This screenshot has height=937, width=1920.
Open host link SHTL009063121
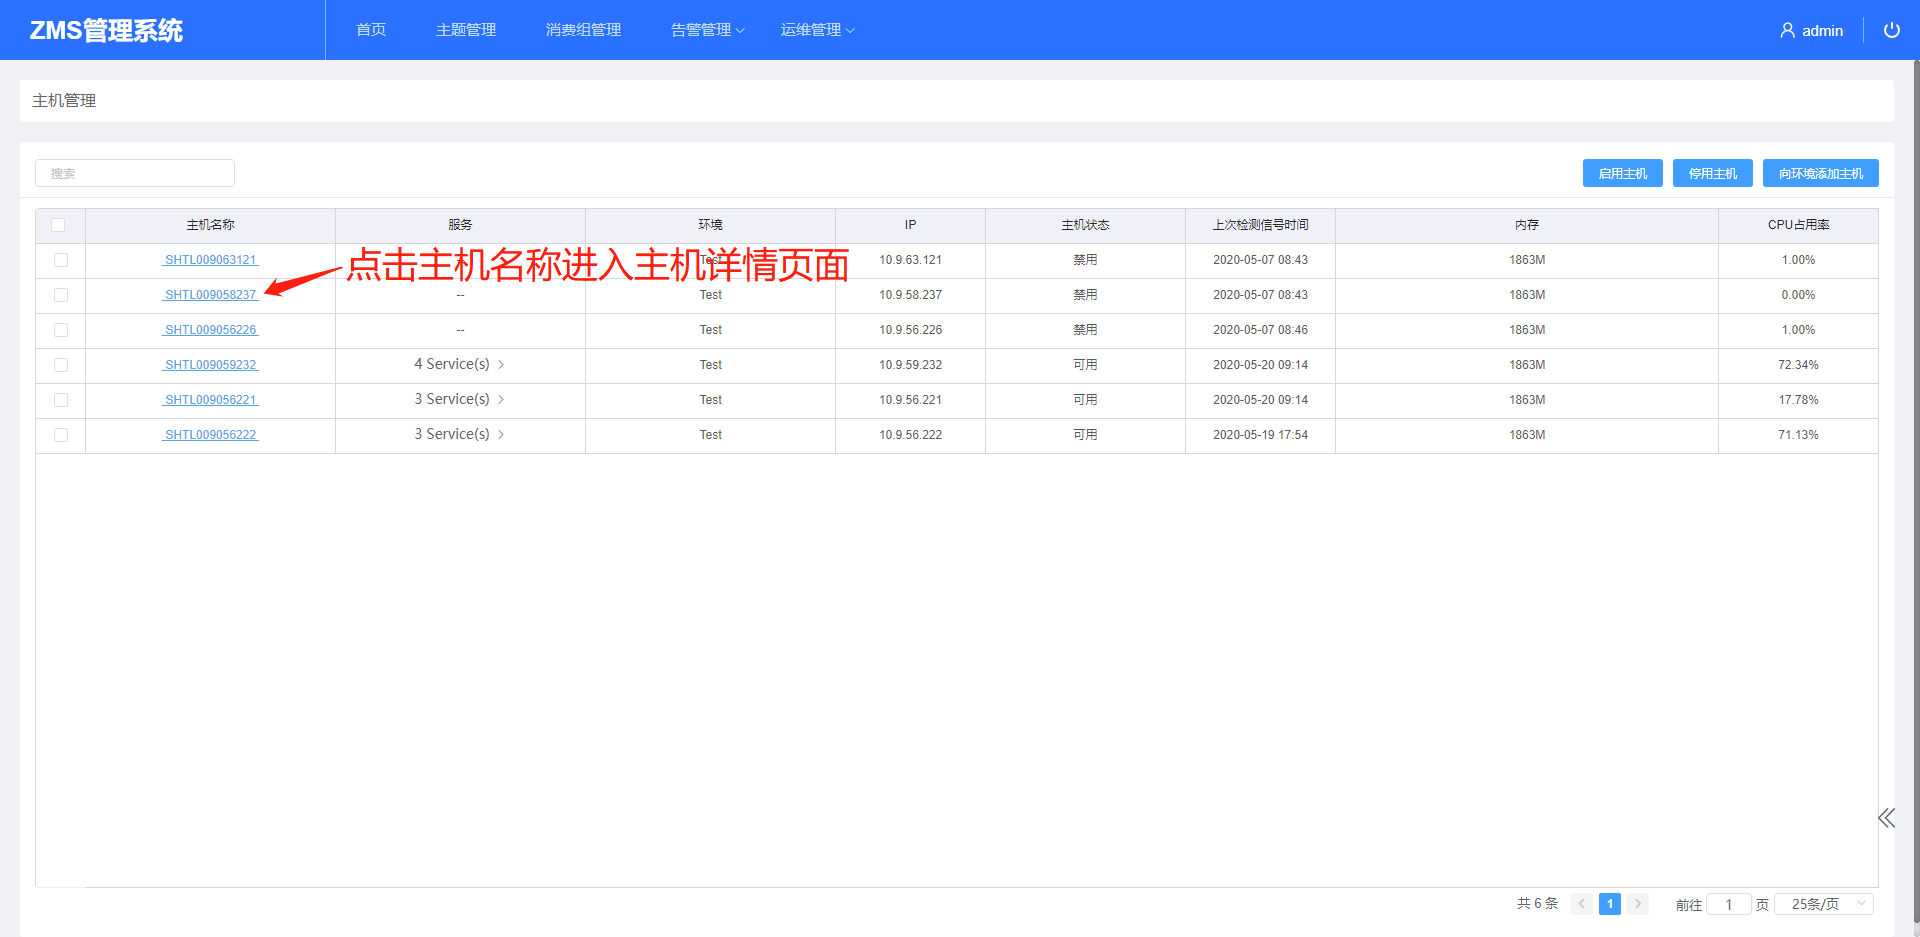[x=211, y=260]
